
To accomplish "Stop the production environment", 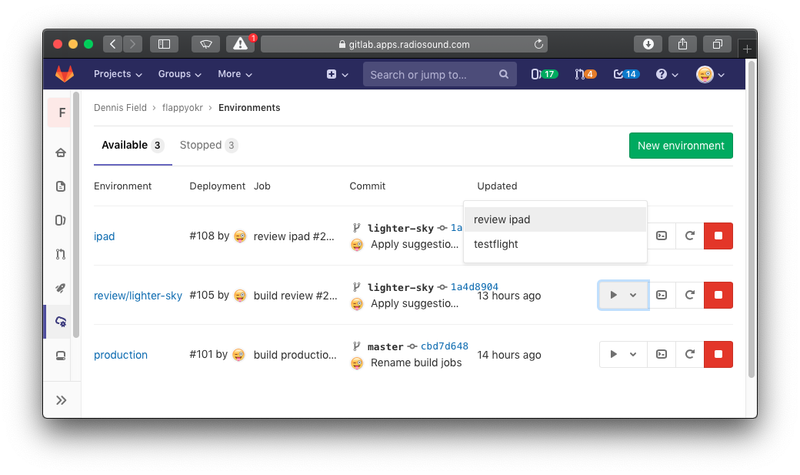I will [x=718, y=354].
